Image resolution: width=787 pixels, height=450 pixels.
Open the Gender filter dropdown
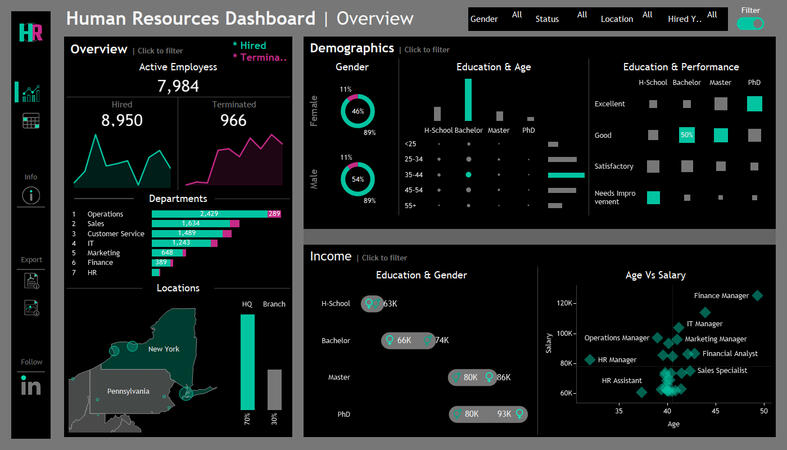(x=497, y=18)
